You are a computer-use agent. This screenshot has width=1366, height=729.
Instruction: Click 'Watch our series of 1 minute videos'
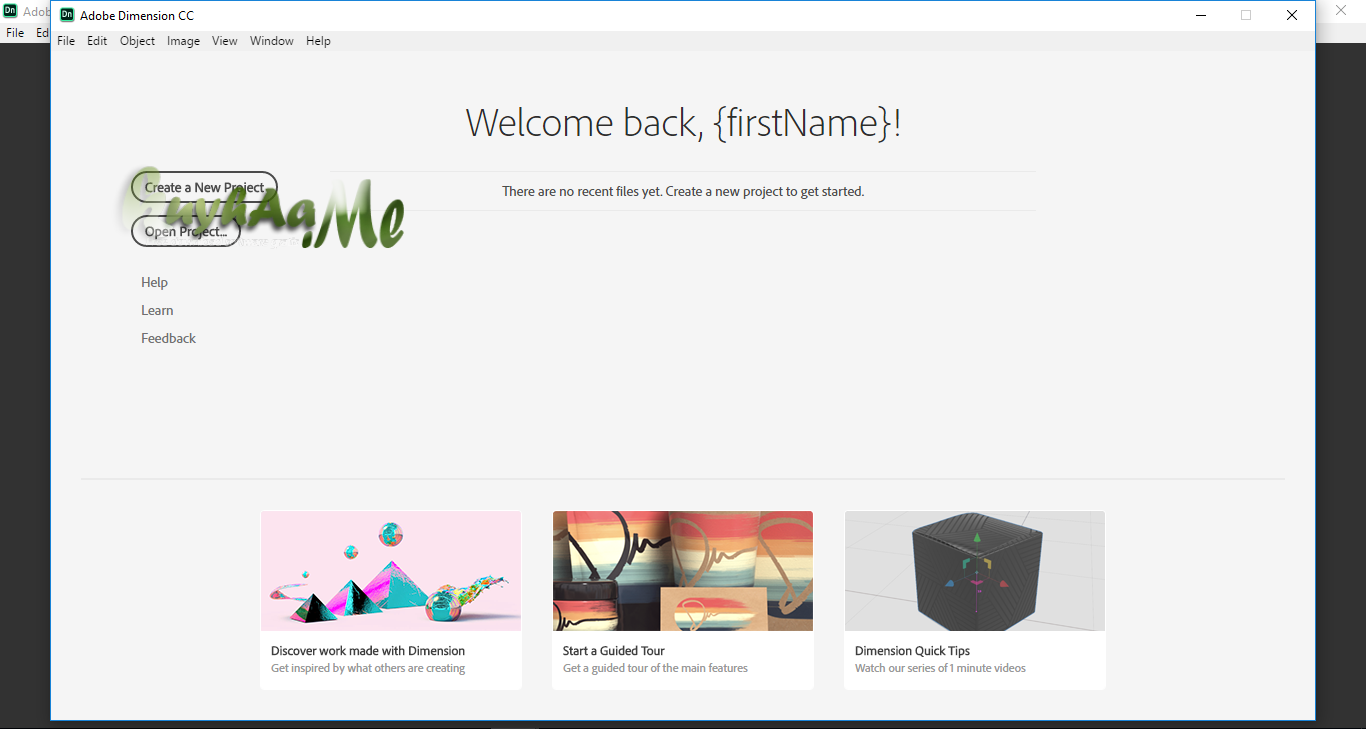point(940,668)
